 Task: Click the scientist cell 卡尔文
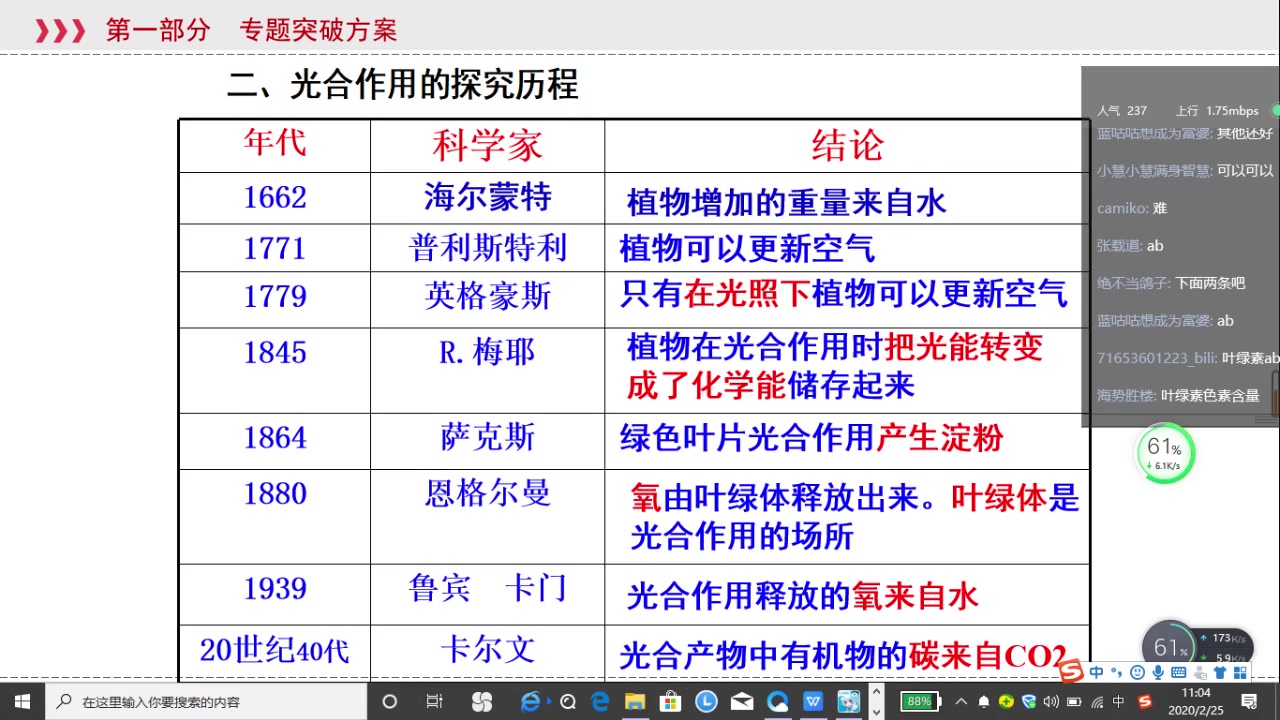coord(488,650)
